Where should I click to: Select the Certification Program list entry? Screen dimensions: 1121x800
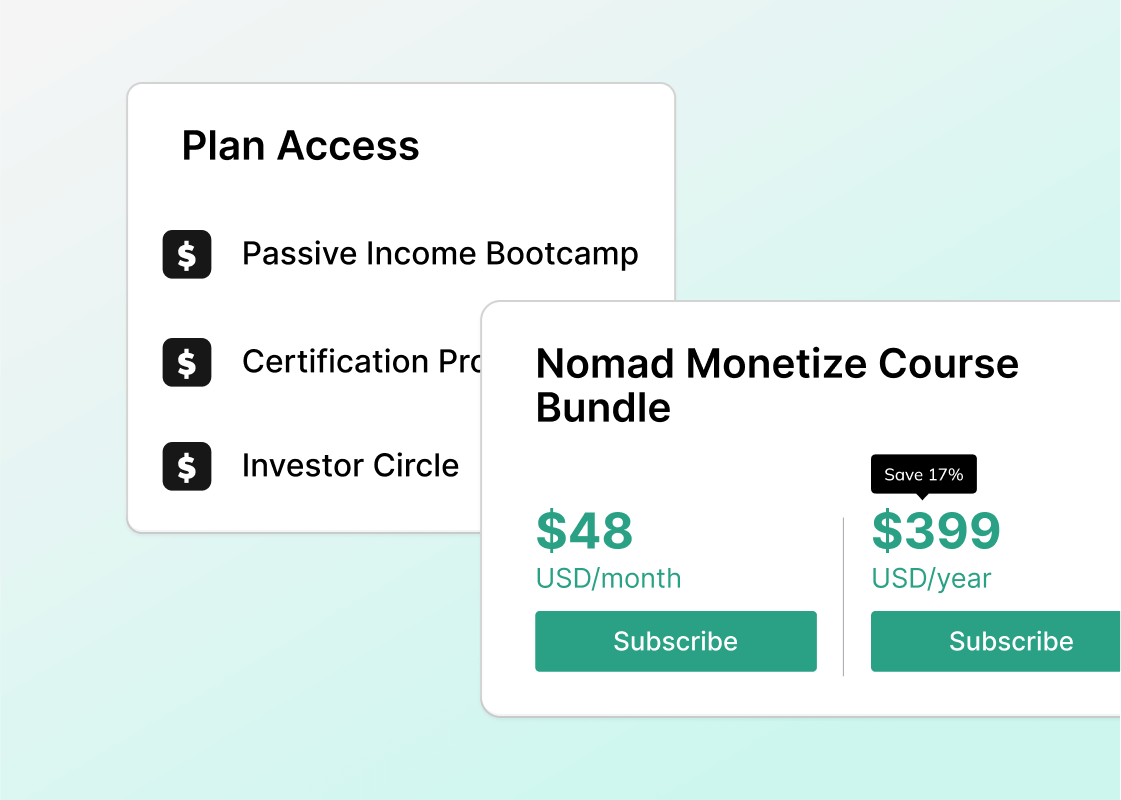[360, 362]
